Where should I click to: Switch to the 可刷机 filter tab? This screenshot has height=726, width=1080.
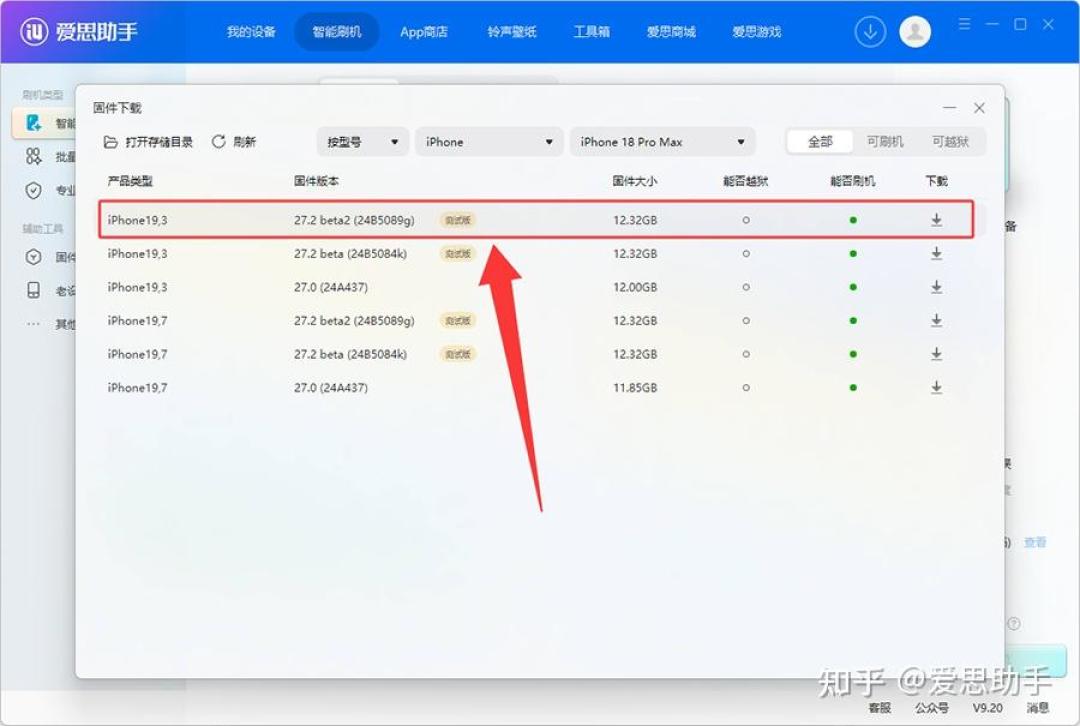pyautogui.click(x=884, y=142)
